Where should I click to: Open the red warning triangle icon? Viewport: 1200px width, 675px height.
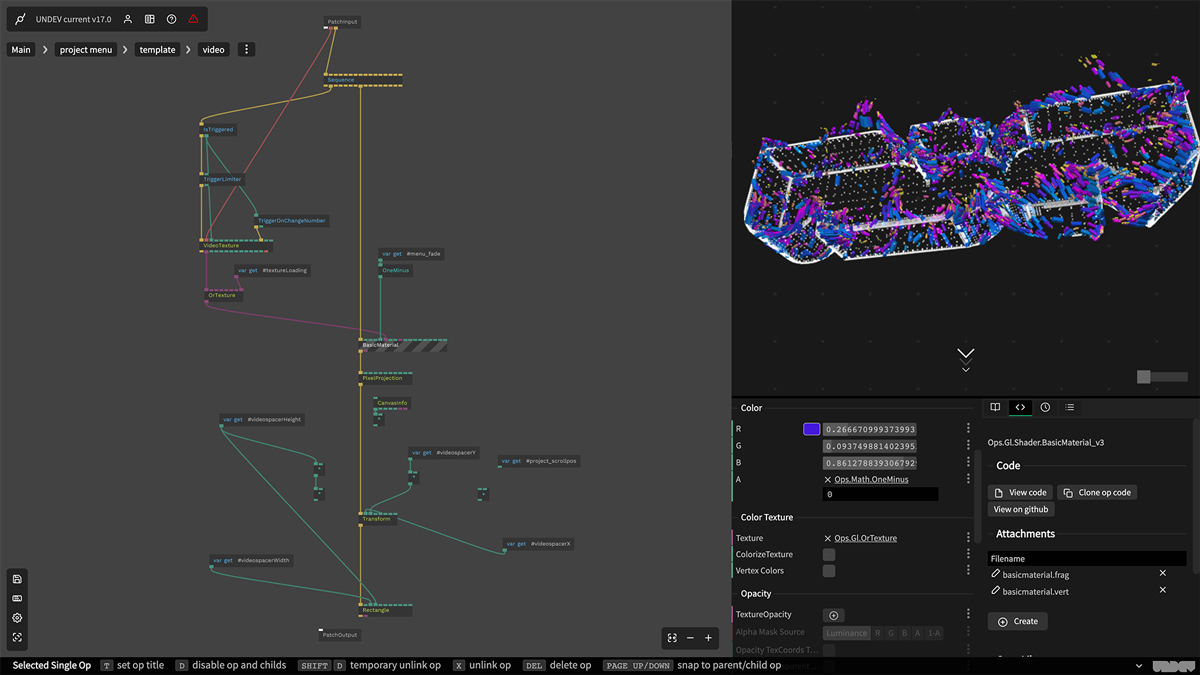pyautogui.click(x=193, y=19)
